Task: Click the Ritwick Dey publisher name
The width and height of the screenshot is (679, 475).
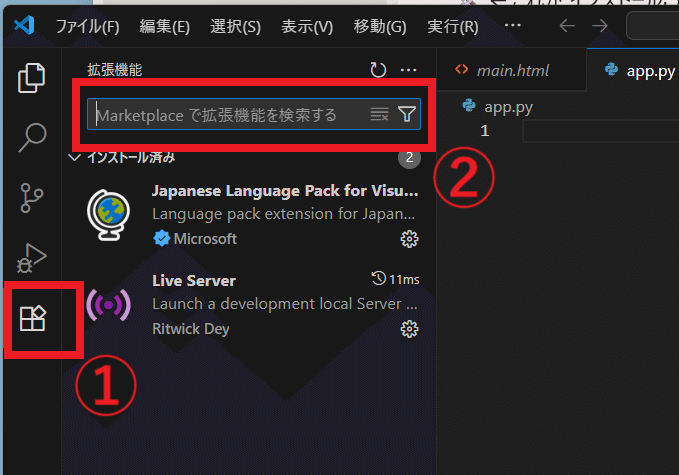Action: point(191,329)
